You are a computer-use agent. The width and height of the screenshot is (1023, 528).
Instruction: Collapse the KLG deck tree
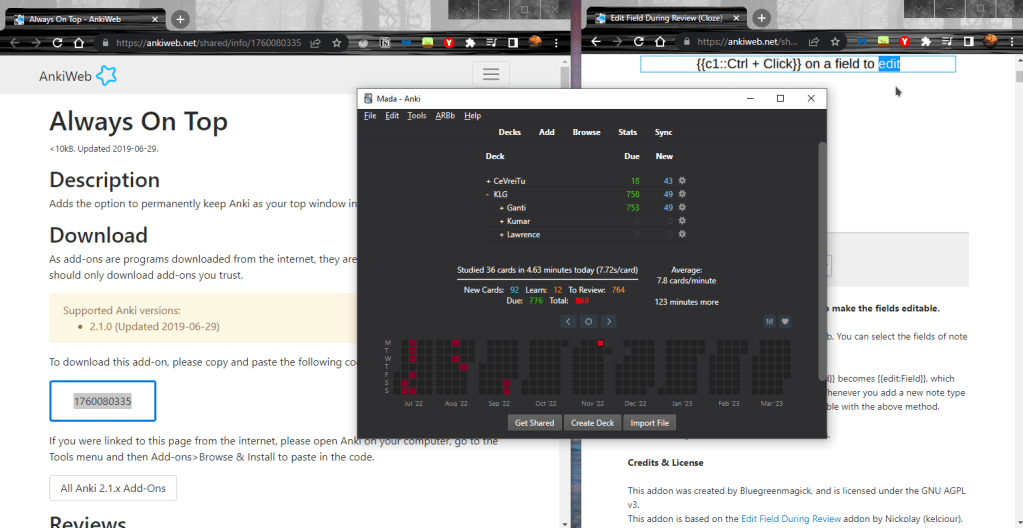click(x=488, y=194)
